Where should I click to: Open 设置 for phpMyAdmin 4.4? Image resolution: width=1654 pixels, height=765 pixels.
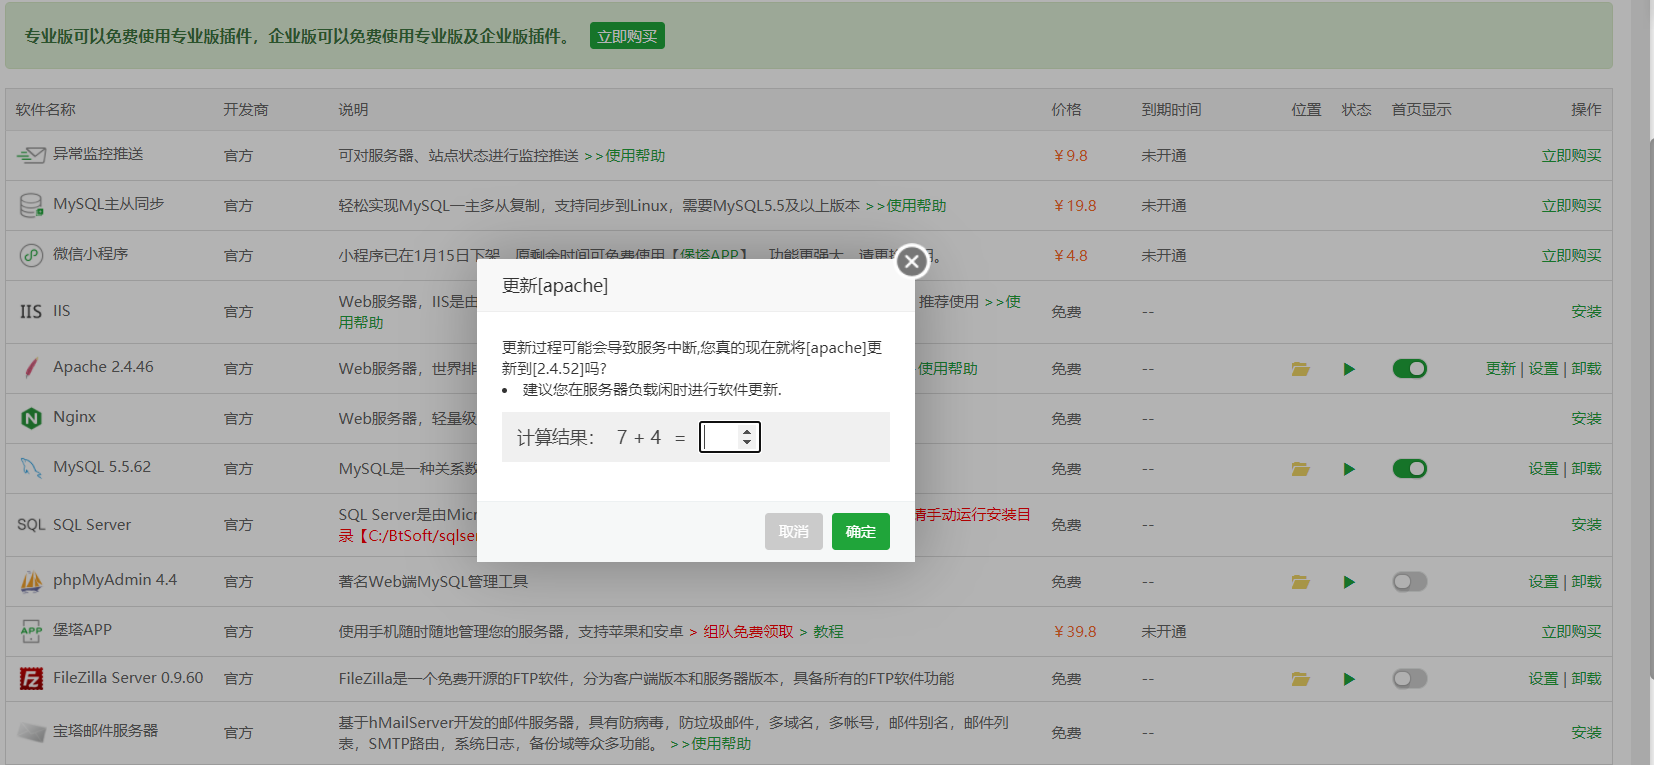point(1543,582)
